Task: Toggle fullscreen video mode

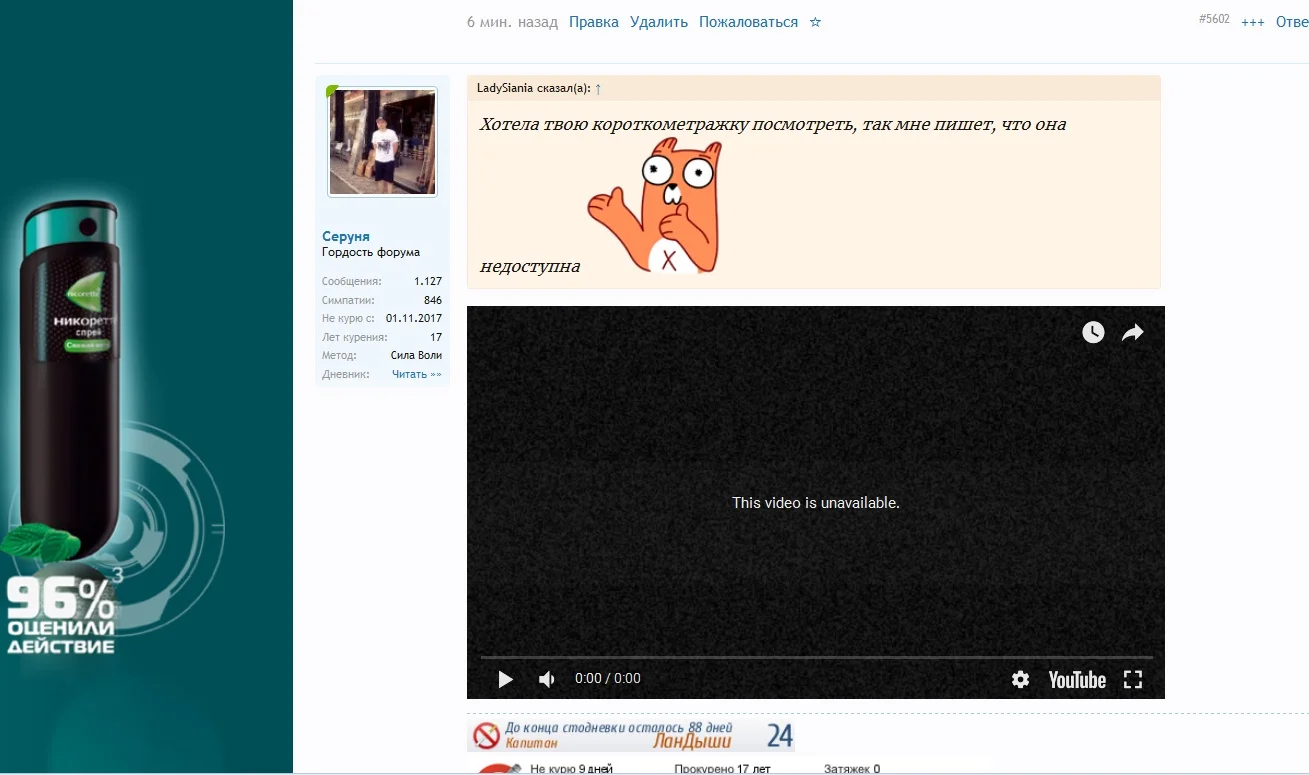Action: [1132, 679]
